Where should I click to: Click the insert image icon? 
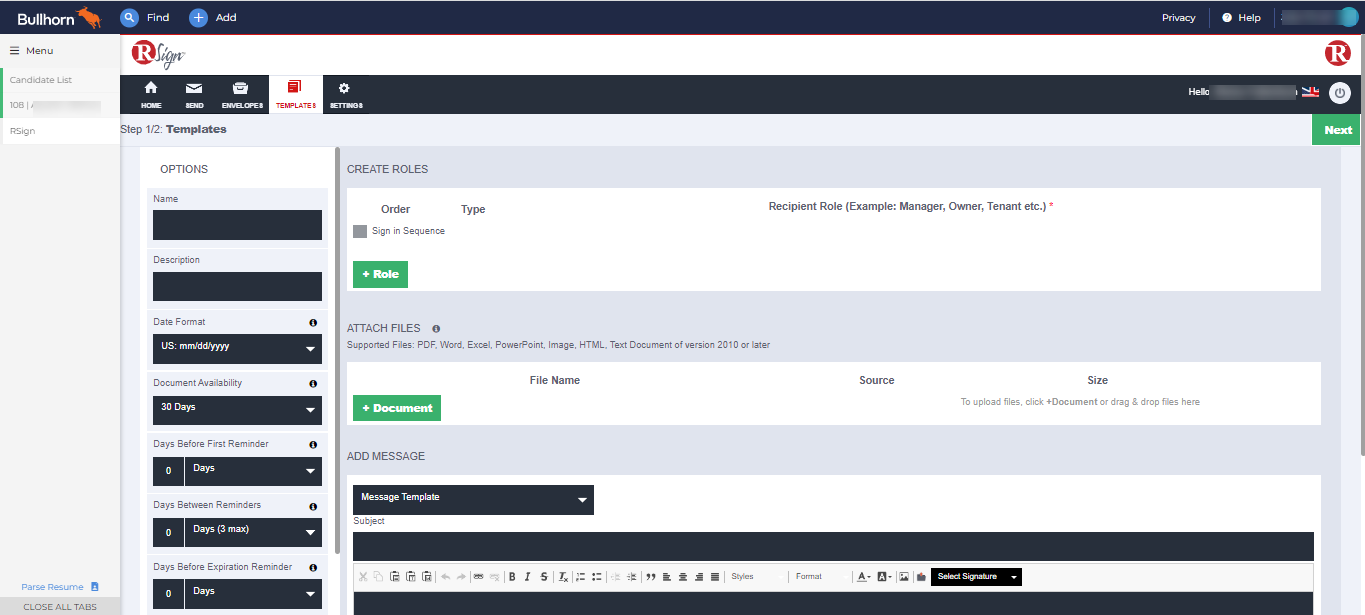point(904,577)
